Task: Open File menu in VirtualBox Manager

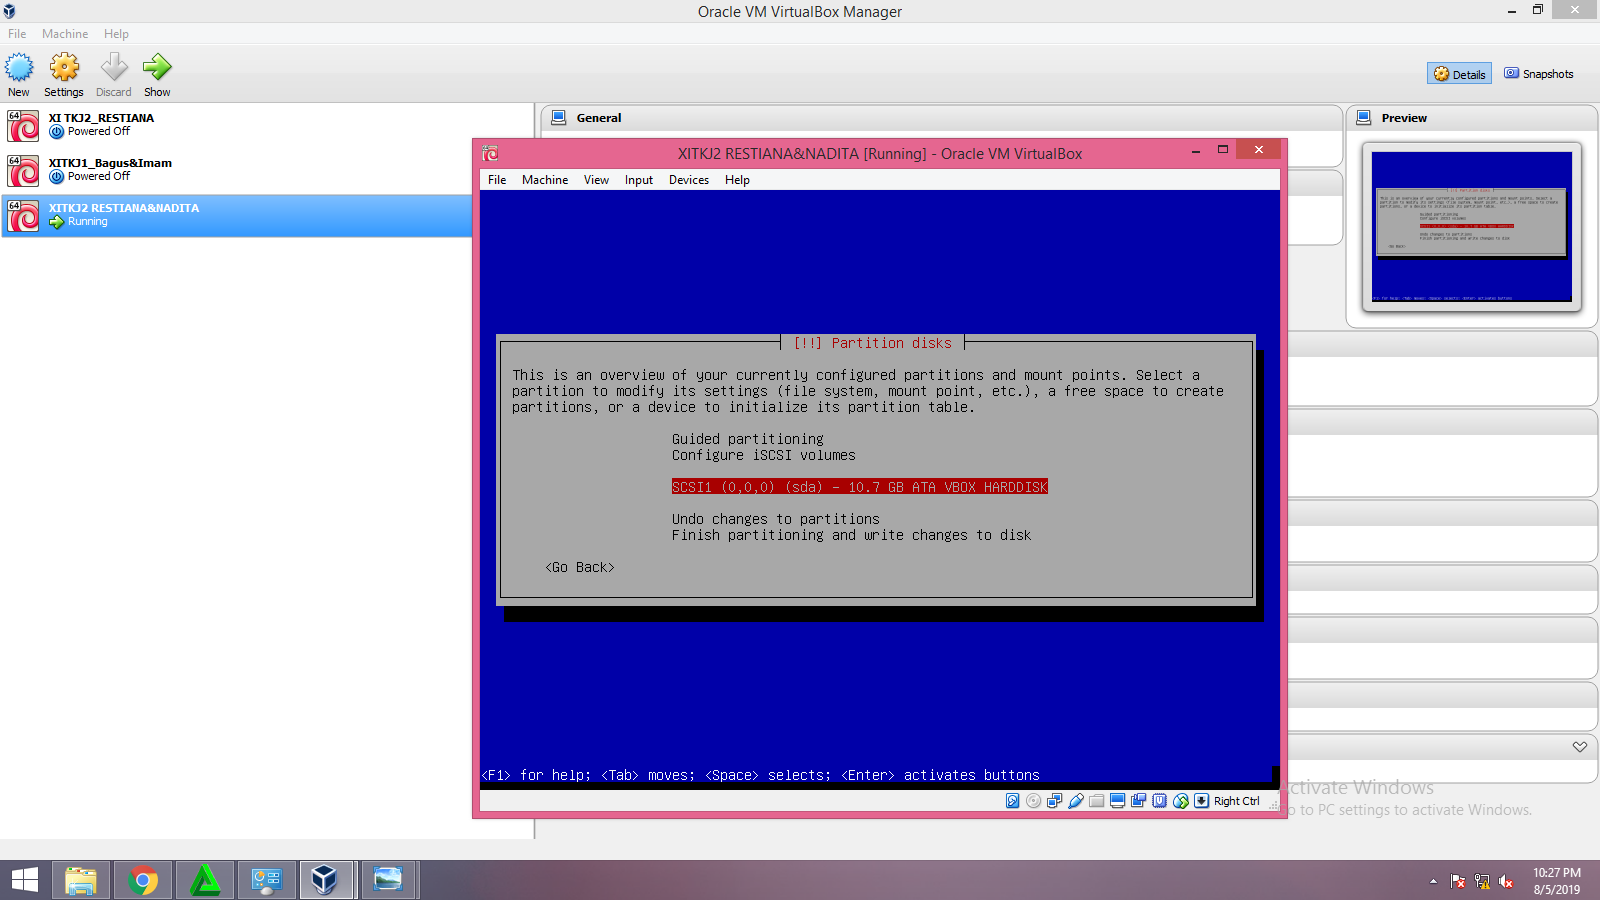Action: [x=17, y=33]
